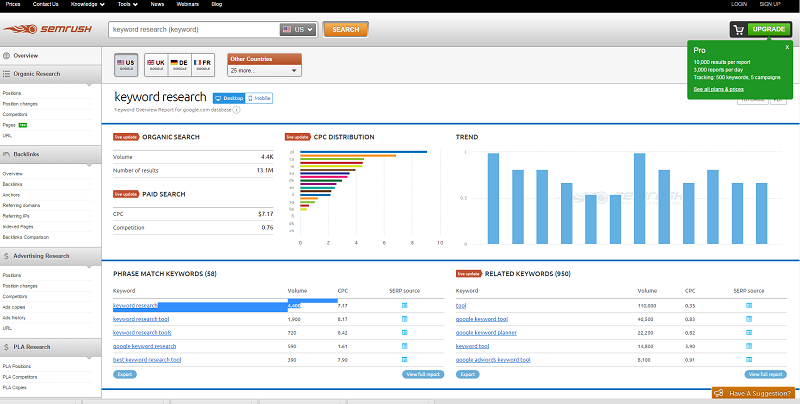Open the keyword research tool keyword link
The width and height of the screenshot is (800, 404).
point(141,319)
